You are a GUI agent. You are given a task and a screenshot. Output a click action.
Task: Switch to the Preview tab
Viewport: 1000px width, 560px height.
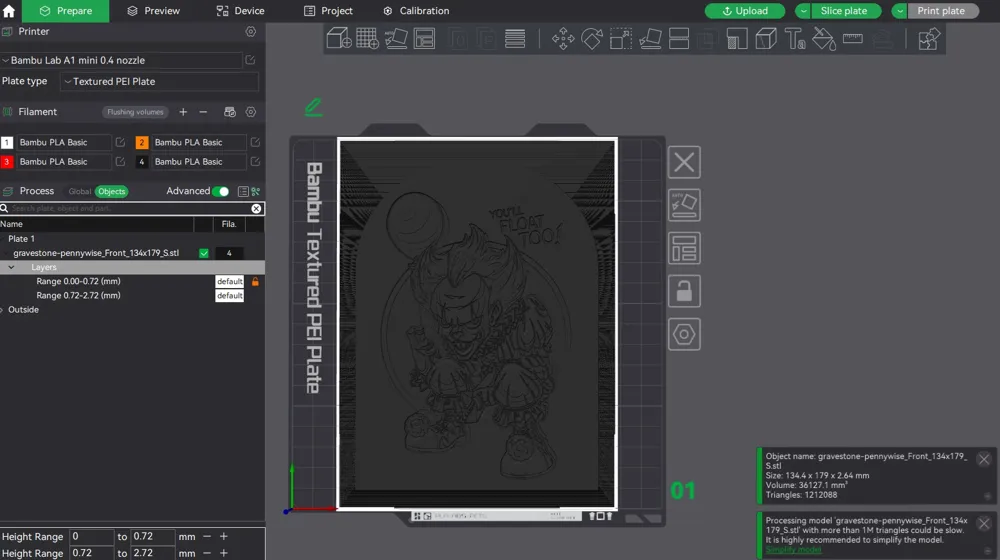click(153, 11)
